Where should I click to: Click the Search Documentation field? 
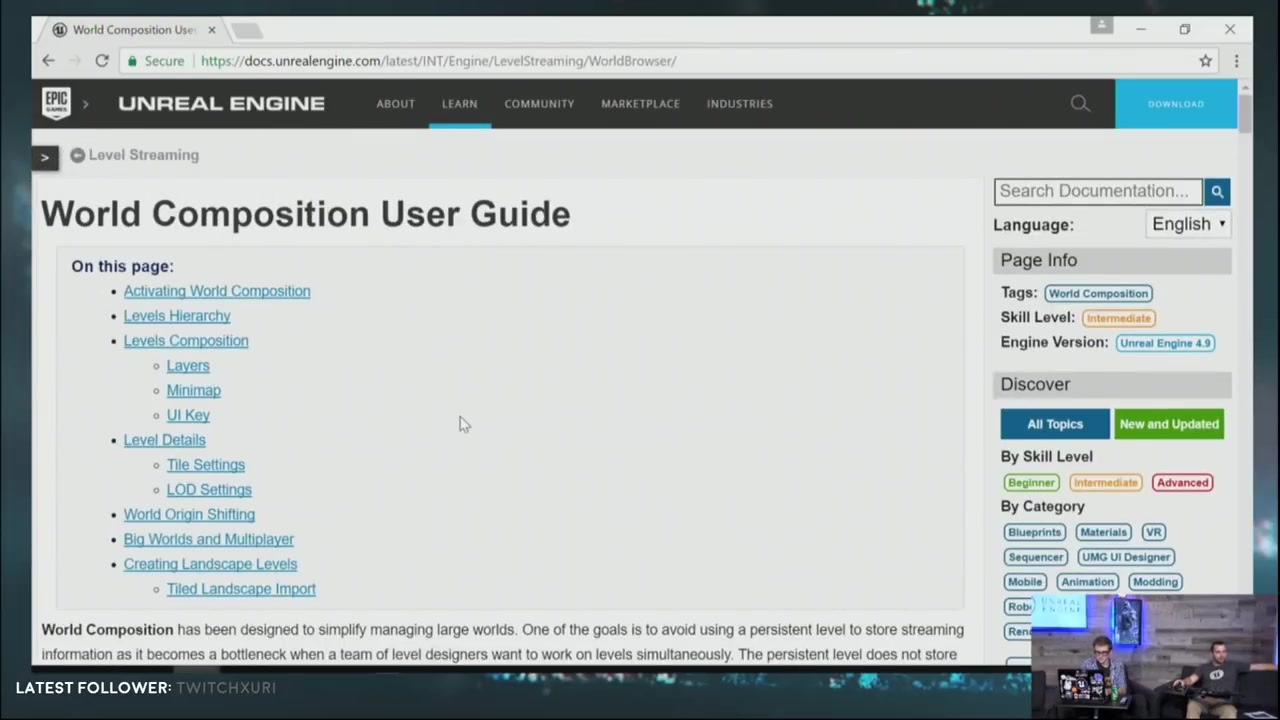[x=1098, y=191]
